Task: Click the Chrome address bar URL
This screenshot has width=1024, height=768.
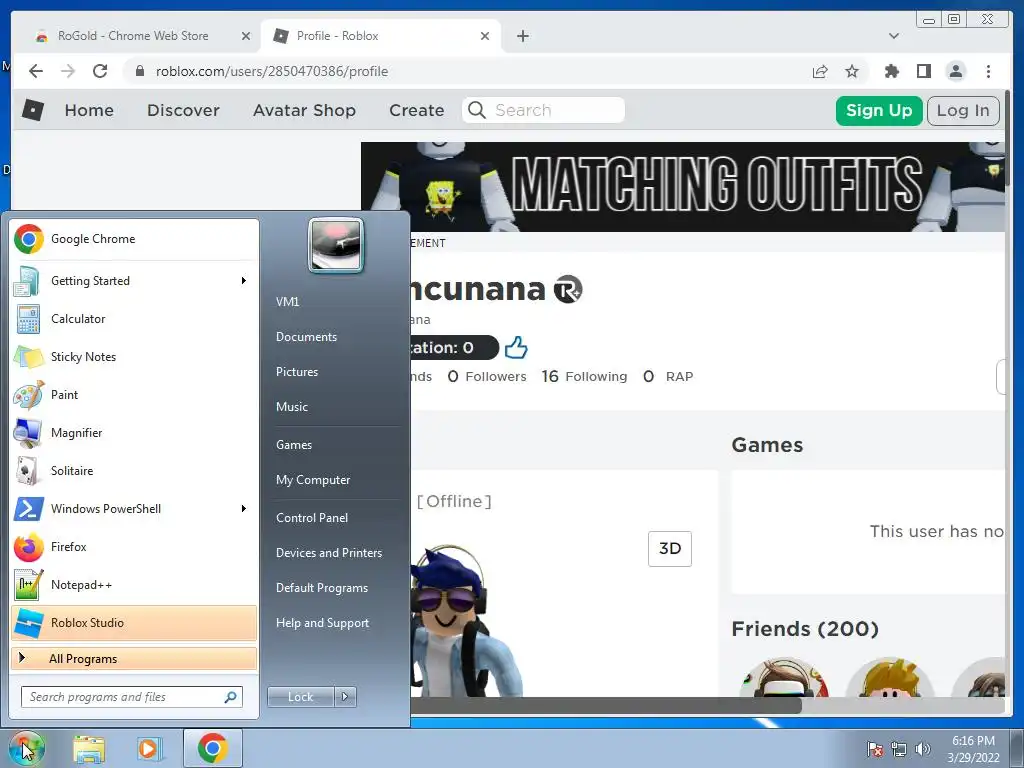Action: (x=272, y=71)
